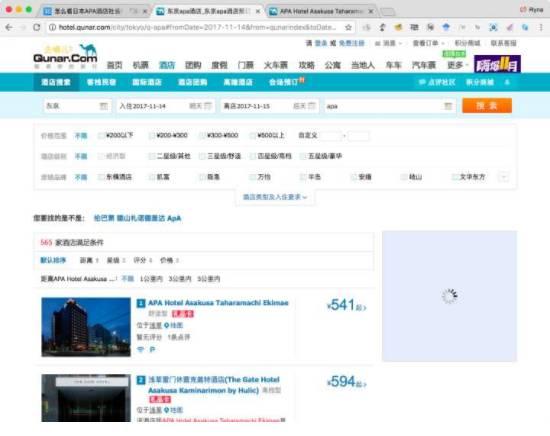Click the map pin icon for The Gate Hotel
The width and height of the screenshot is (550, 436).
(x=167, y=410)
